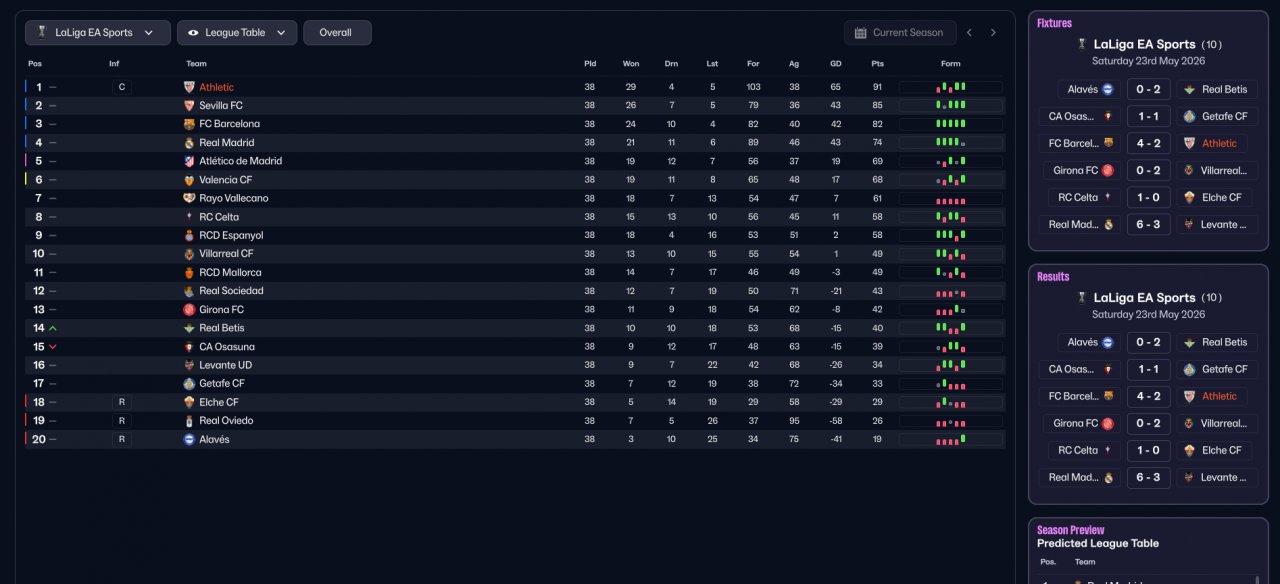
Task: Click the champions C info badge for Athletic
Action: pos(122,87)
